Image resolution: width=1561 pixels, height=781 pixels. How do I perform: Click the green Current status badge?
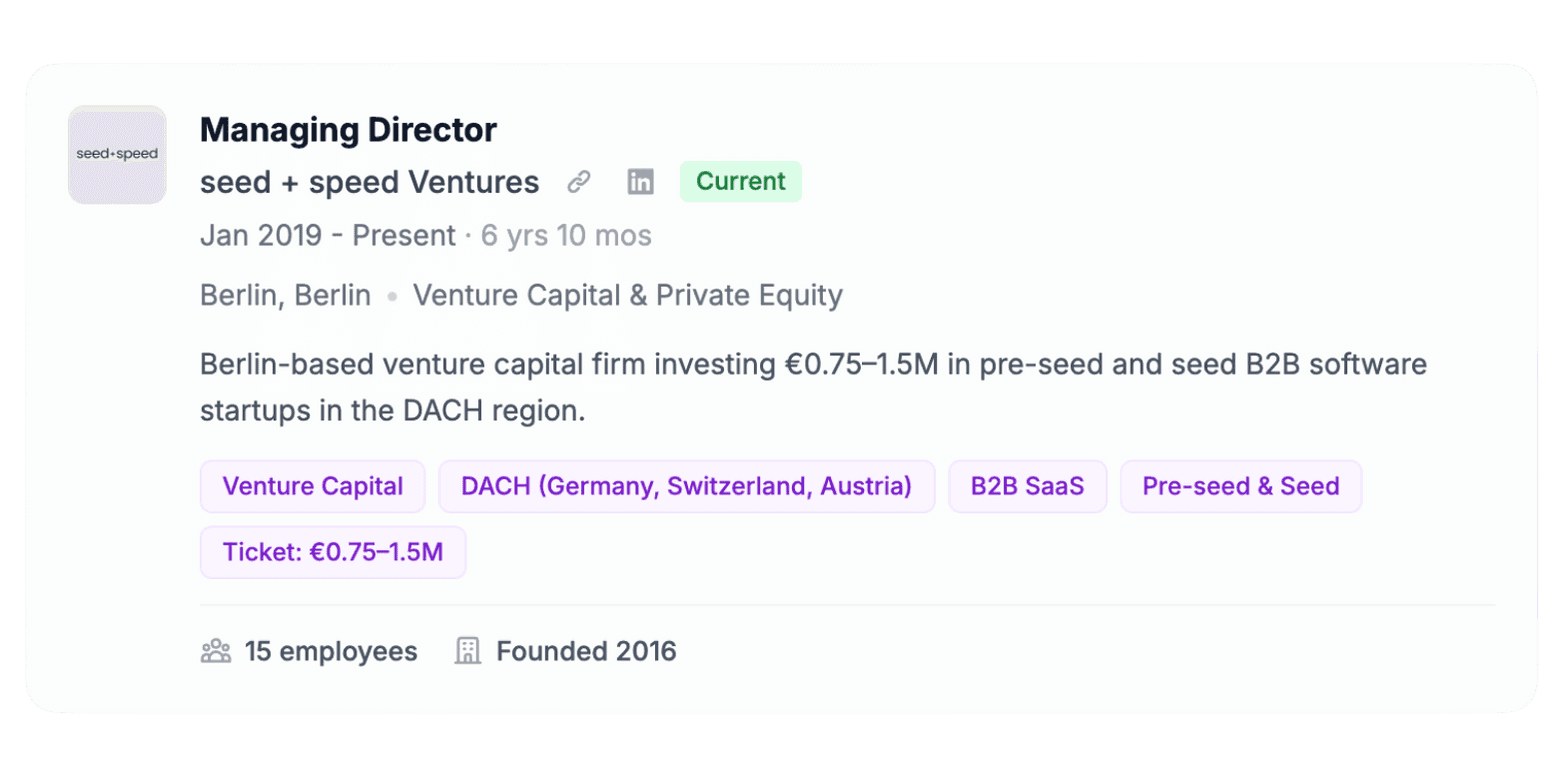739,182
